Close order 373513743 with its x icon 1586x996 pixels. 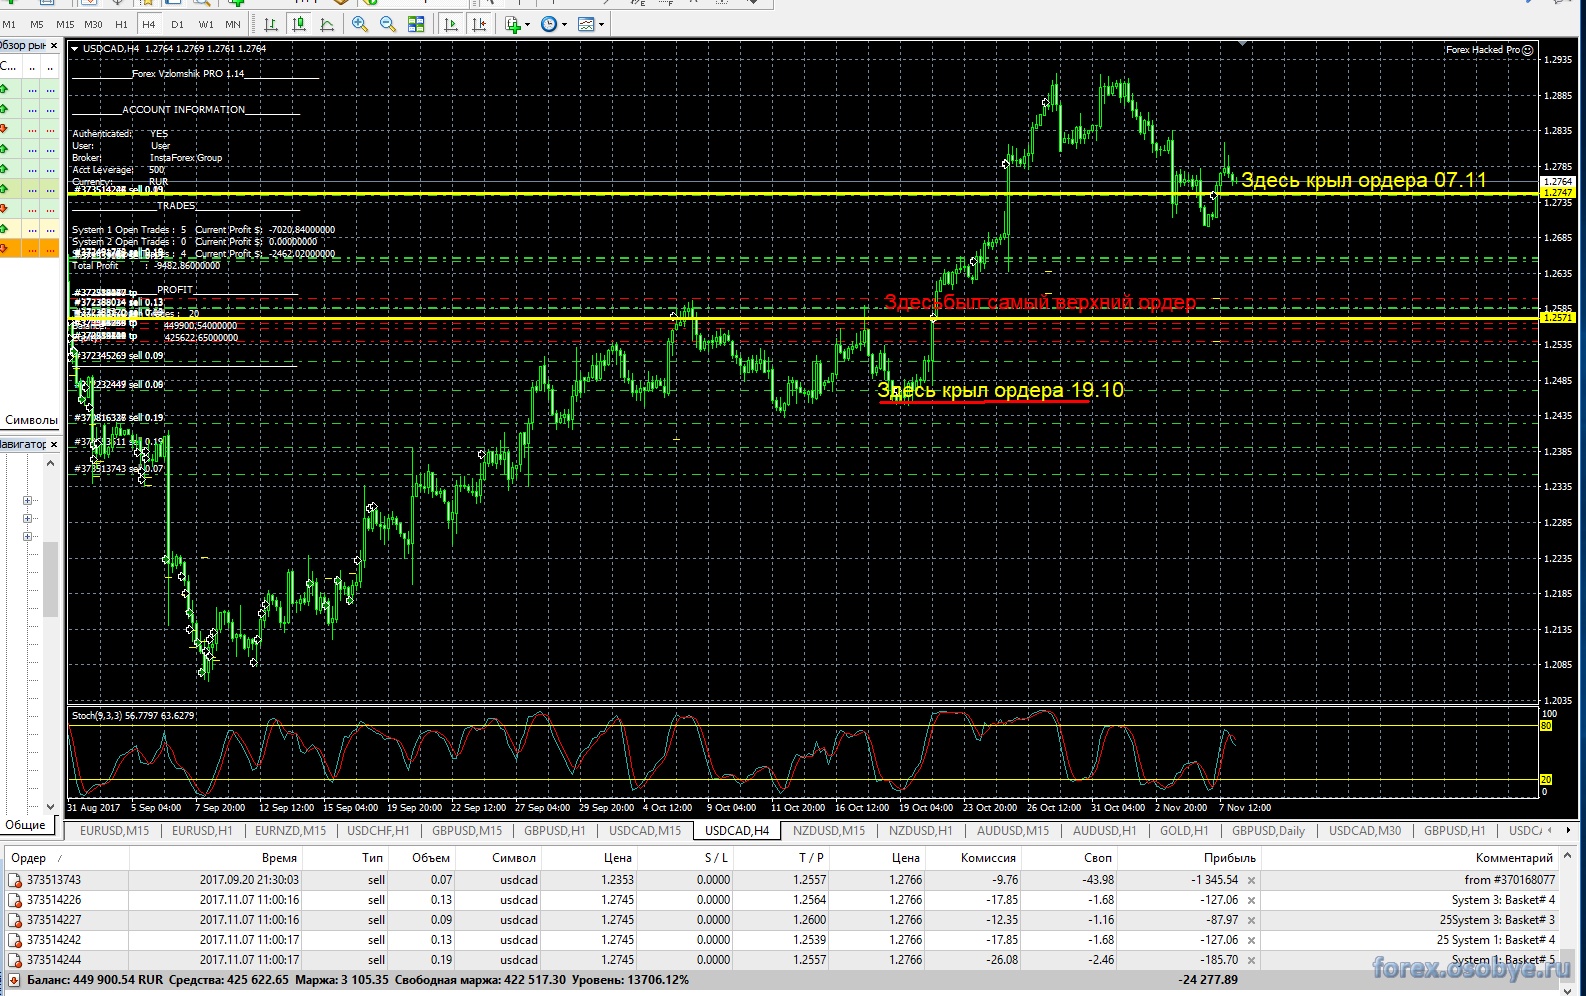(1251, 881)
